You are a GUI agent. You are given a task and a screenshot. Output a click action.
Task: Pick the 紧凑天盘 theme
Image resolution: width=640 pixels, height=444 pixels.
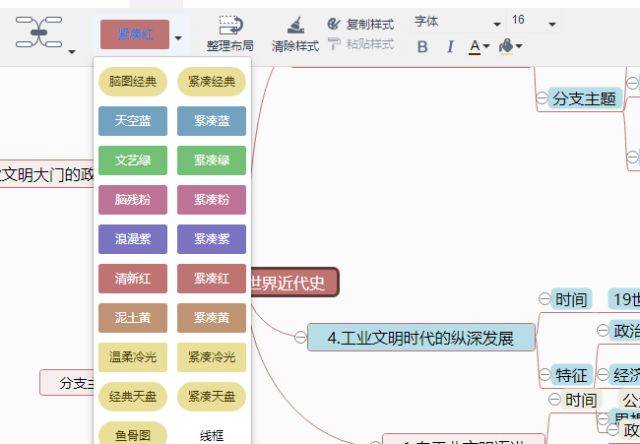211,397
